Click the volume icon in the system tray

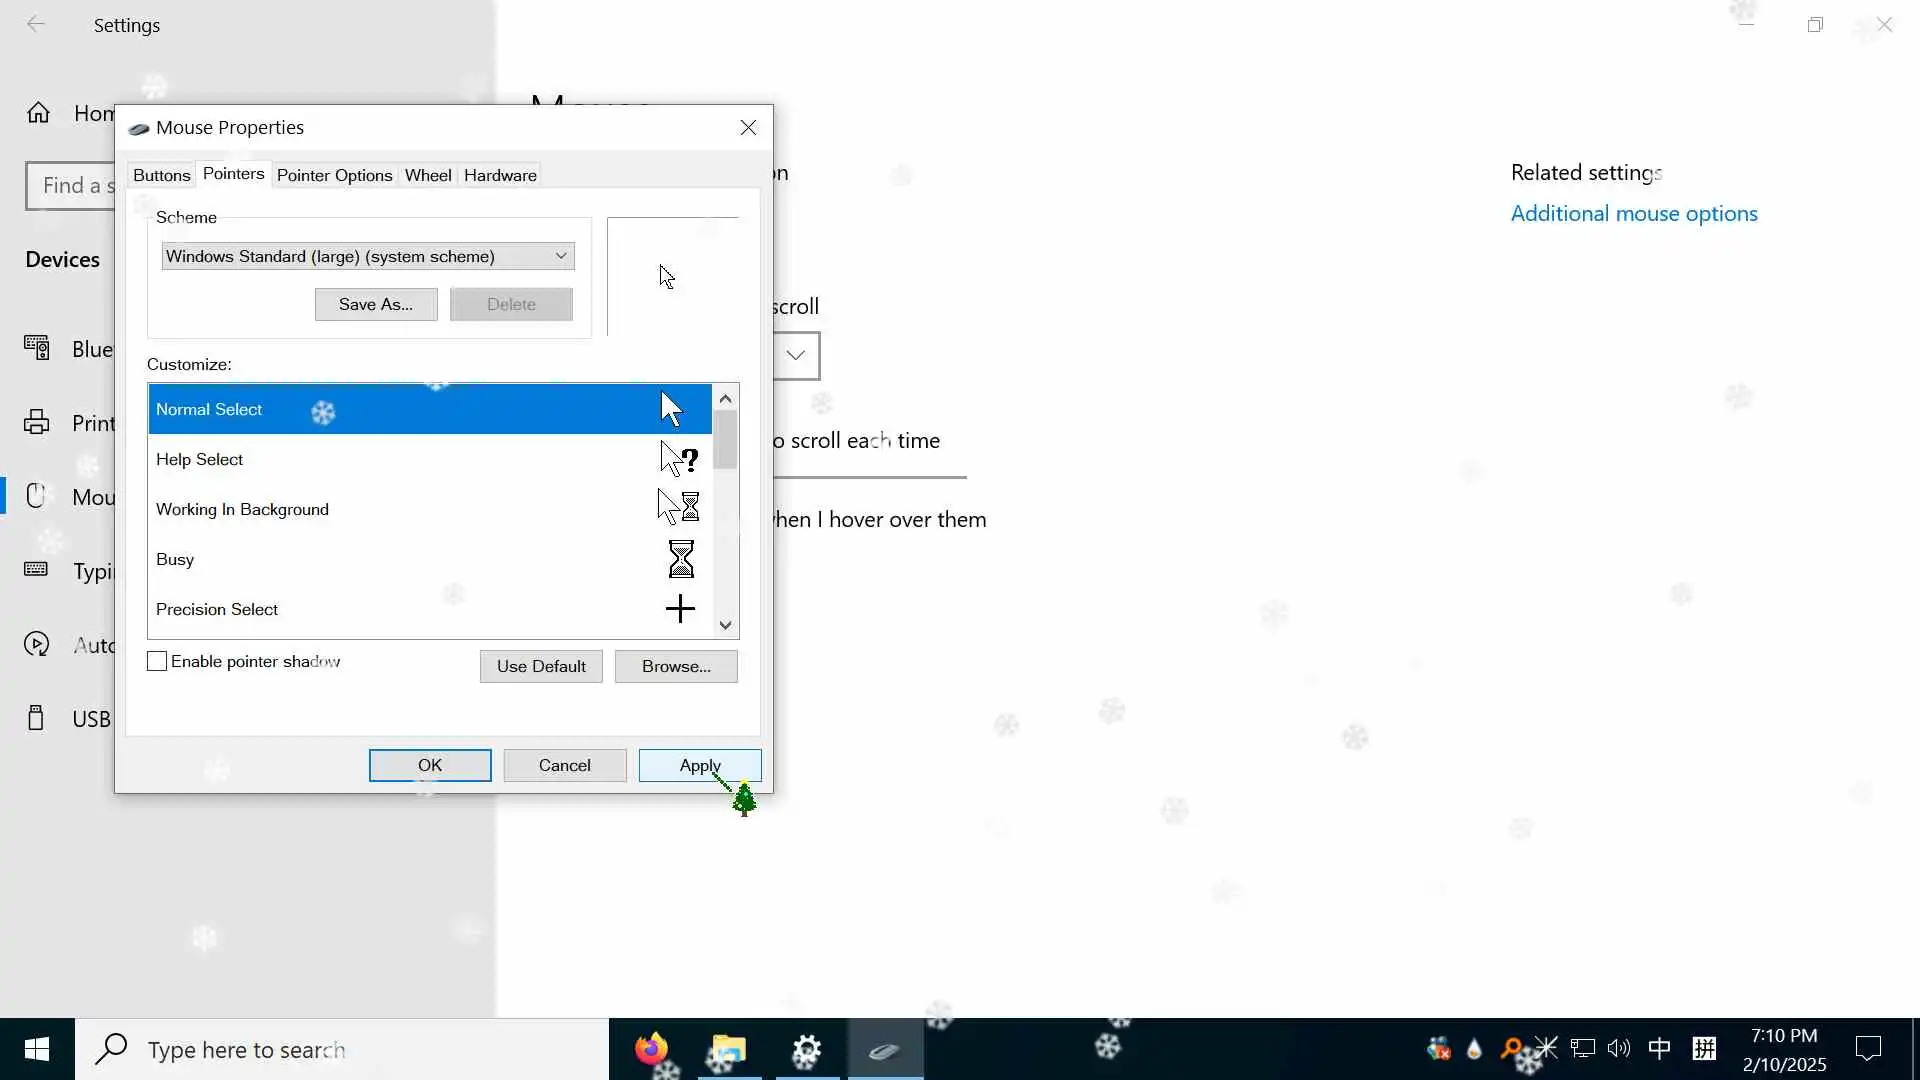(x=1619, y=1048)
